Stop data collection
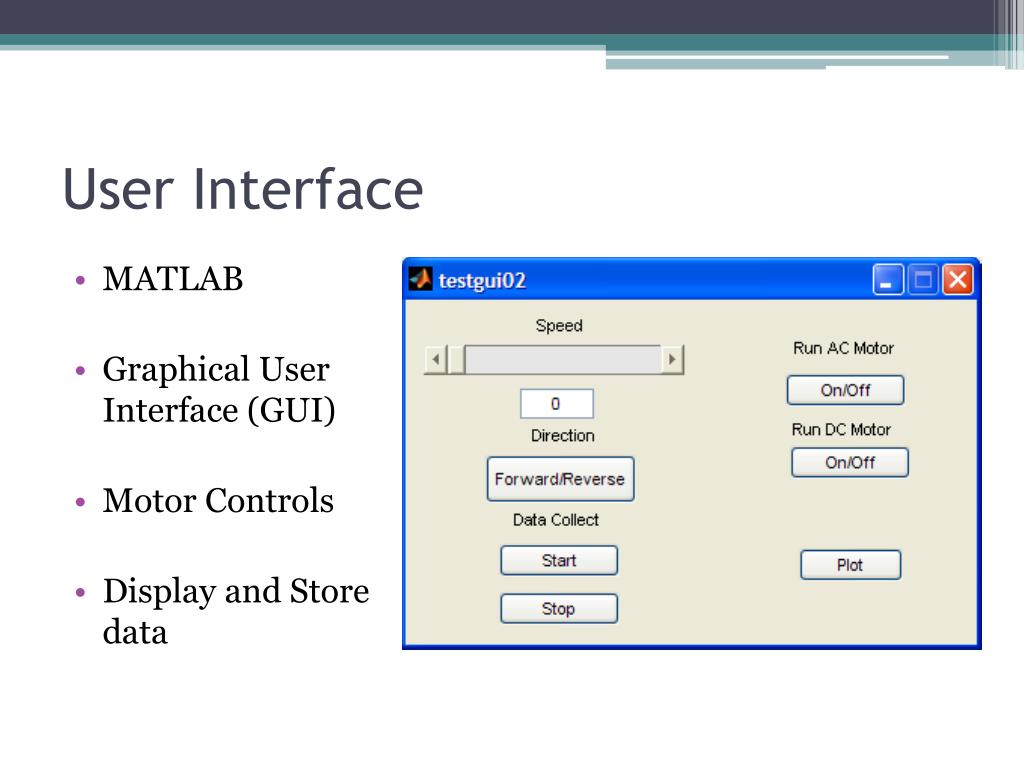Image resolution: width=1024 pixels, height=768 pixels. pyautogui.click(x=559, y=609)
